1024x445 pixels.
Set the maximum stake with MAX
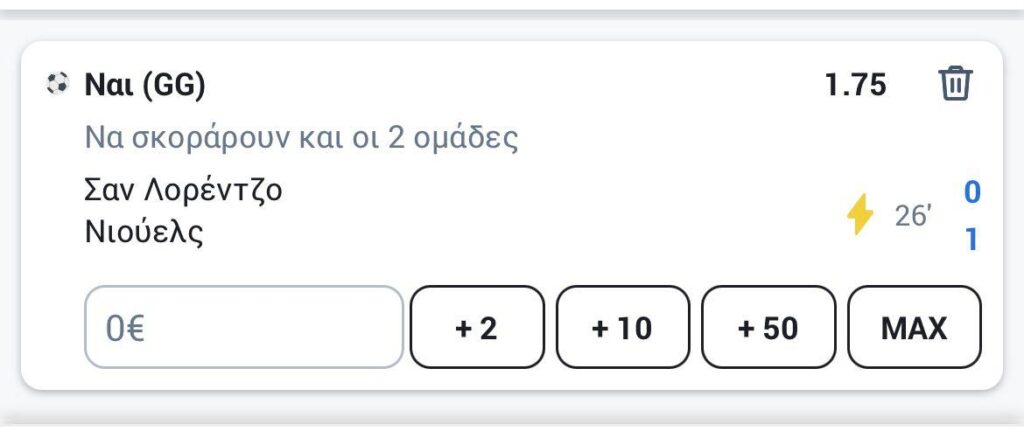(x=914, y=327)
